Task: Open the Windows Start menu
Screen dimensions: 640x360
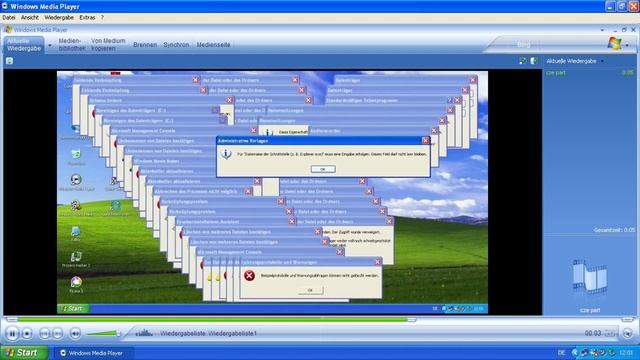Action: tap(24, 353)
